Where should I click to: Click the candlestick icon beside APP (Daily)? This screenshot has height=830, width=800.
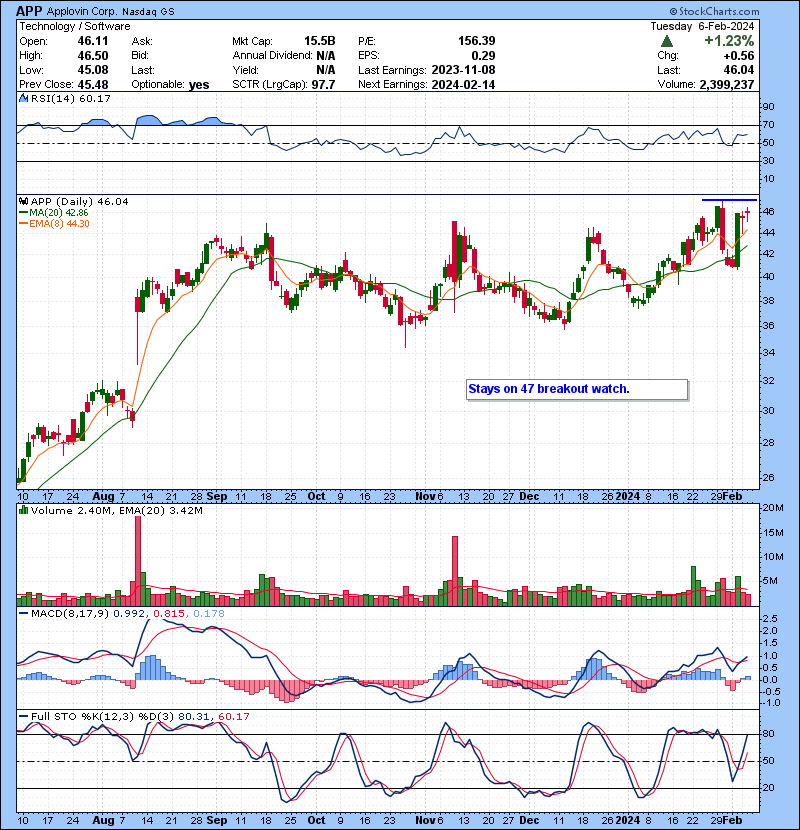tap(23, 201)
